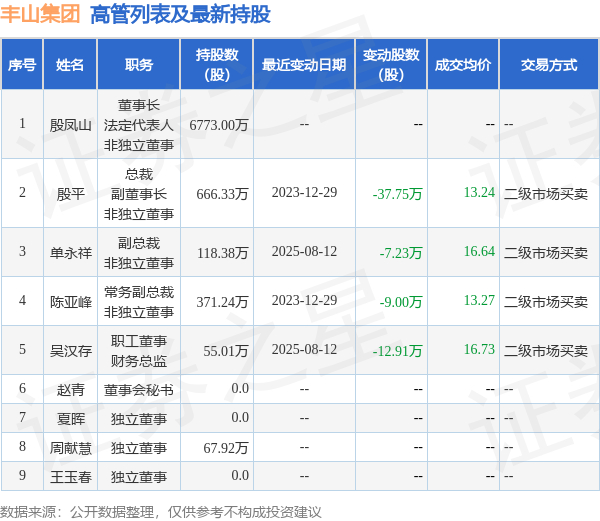
Task: Click the date 2023-12-29 for 殷平
Action: point(304,192)
